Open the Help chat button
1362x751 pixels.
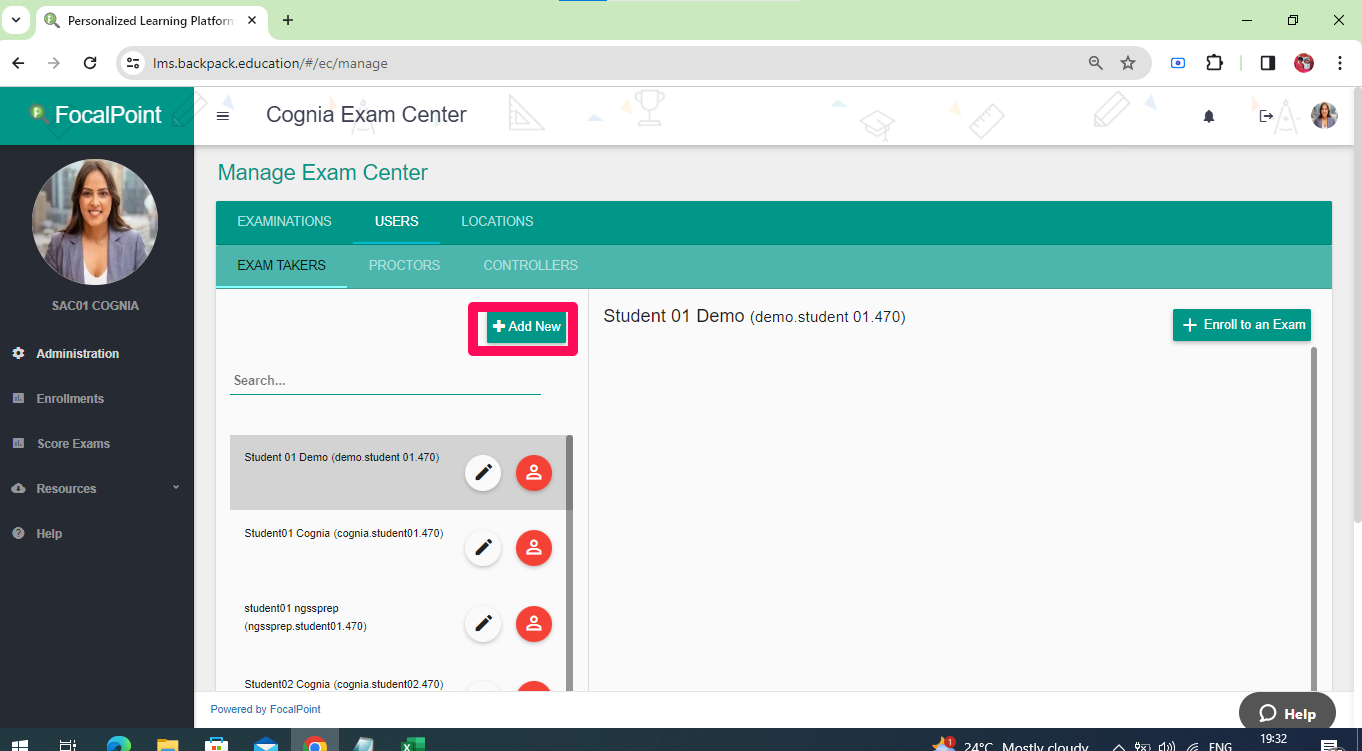click(1287, 713)
